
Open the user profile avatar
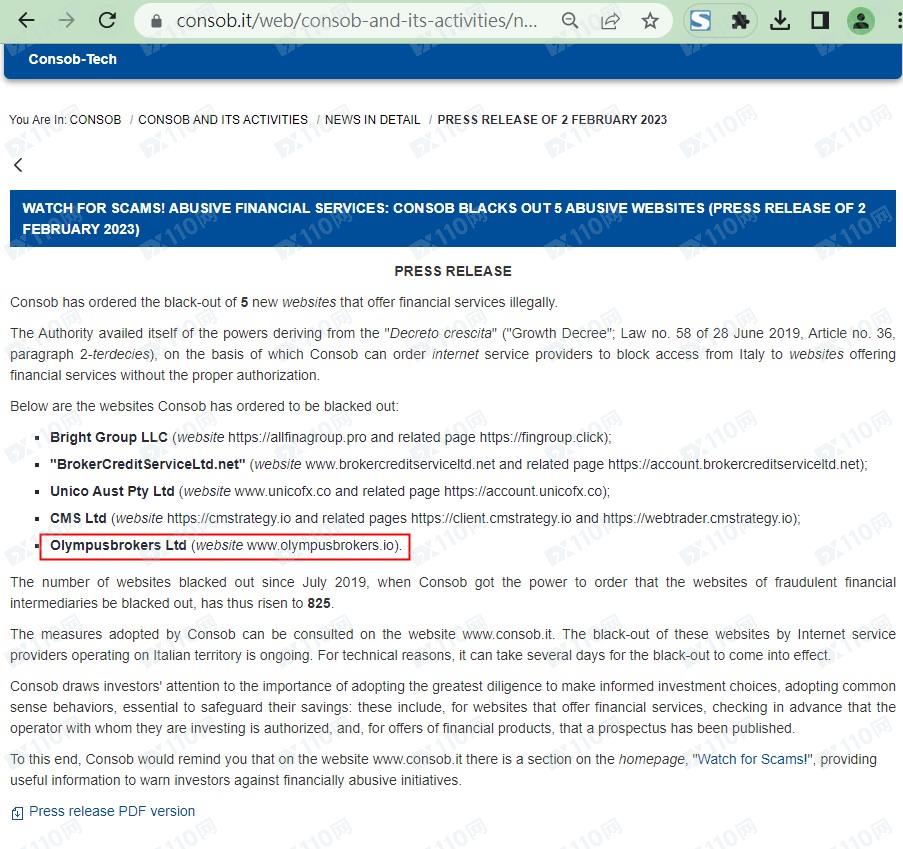(x=860, y=21)
